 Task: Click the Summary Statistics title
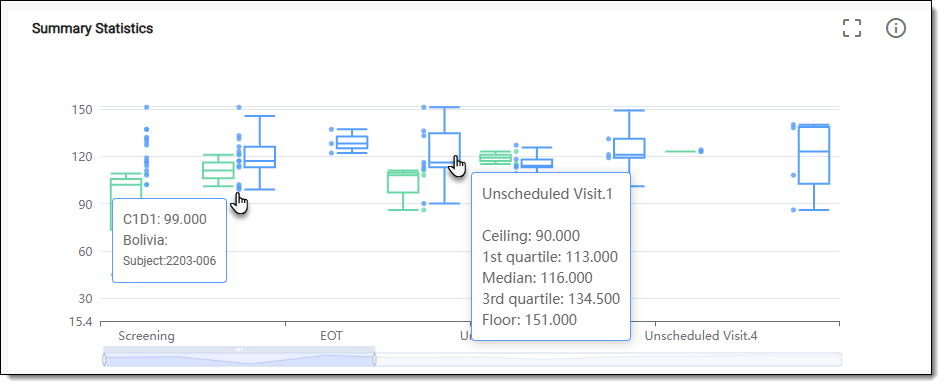[x=92, y=28]
